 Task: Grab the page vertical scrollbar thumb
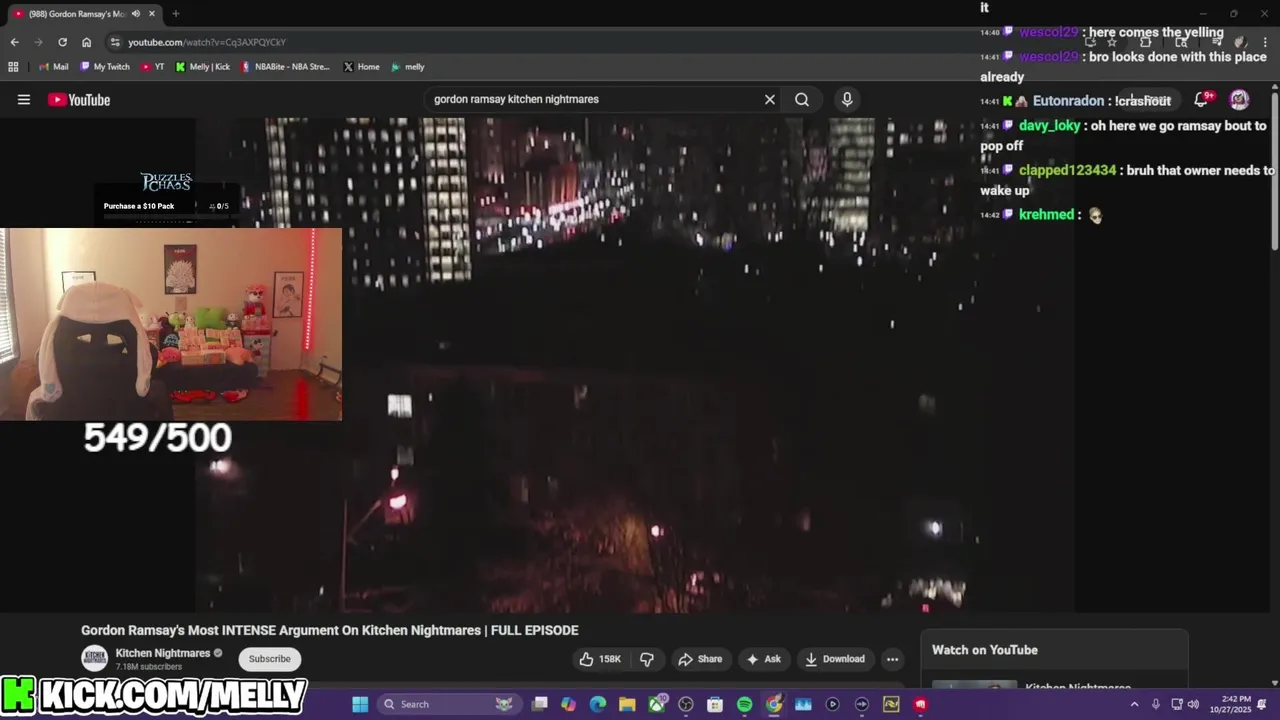(x=1275, y=170)
